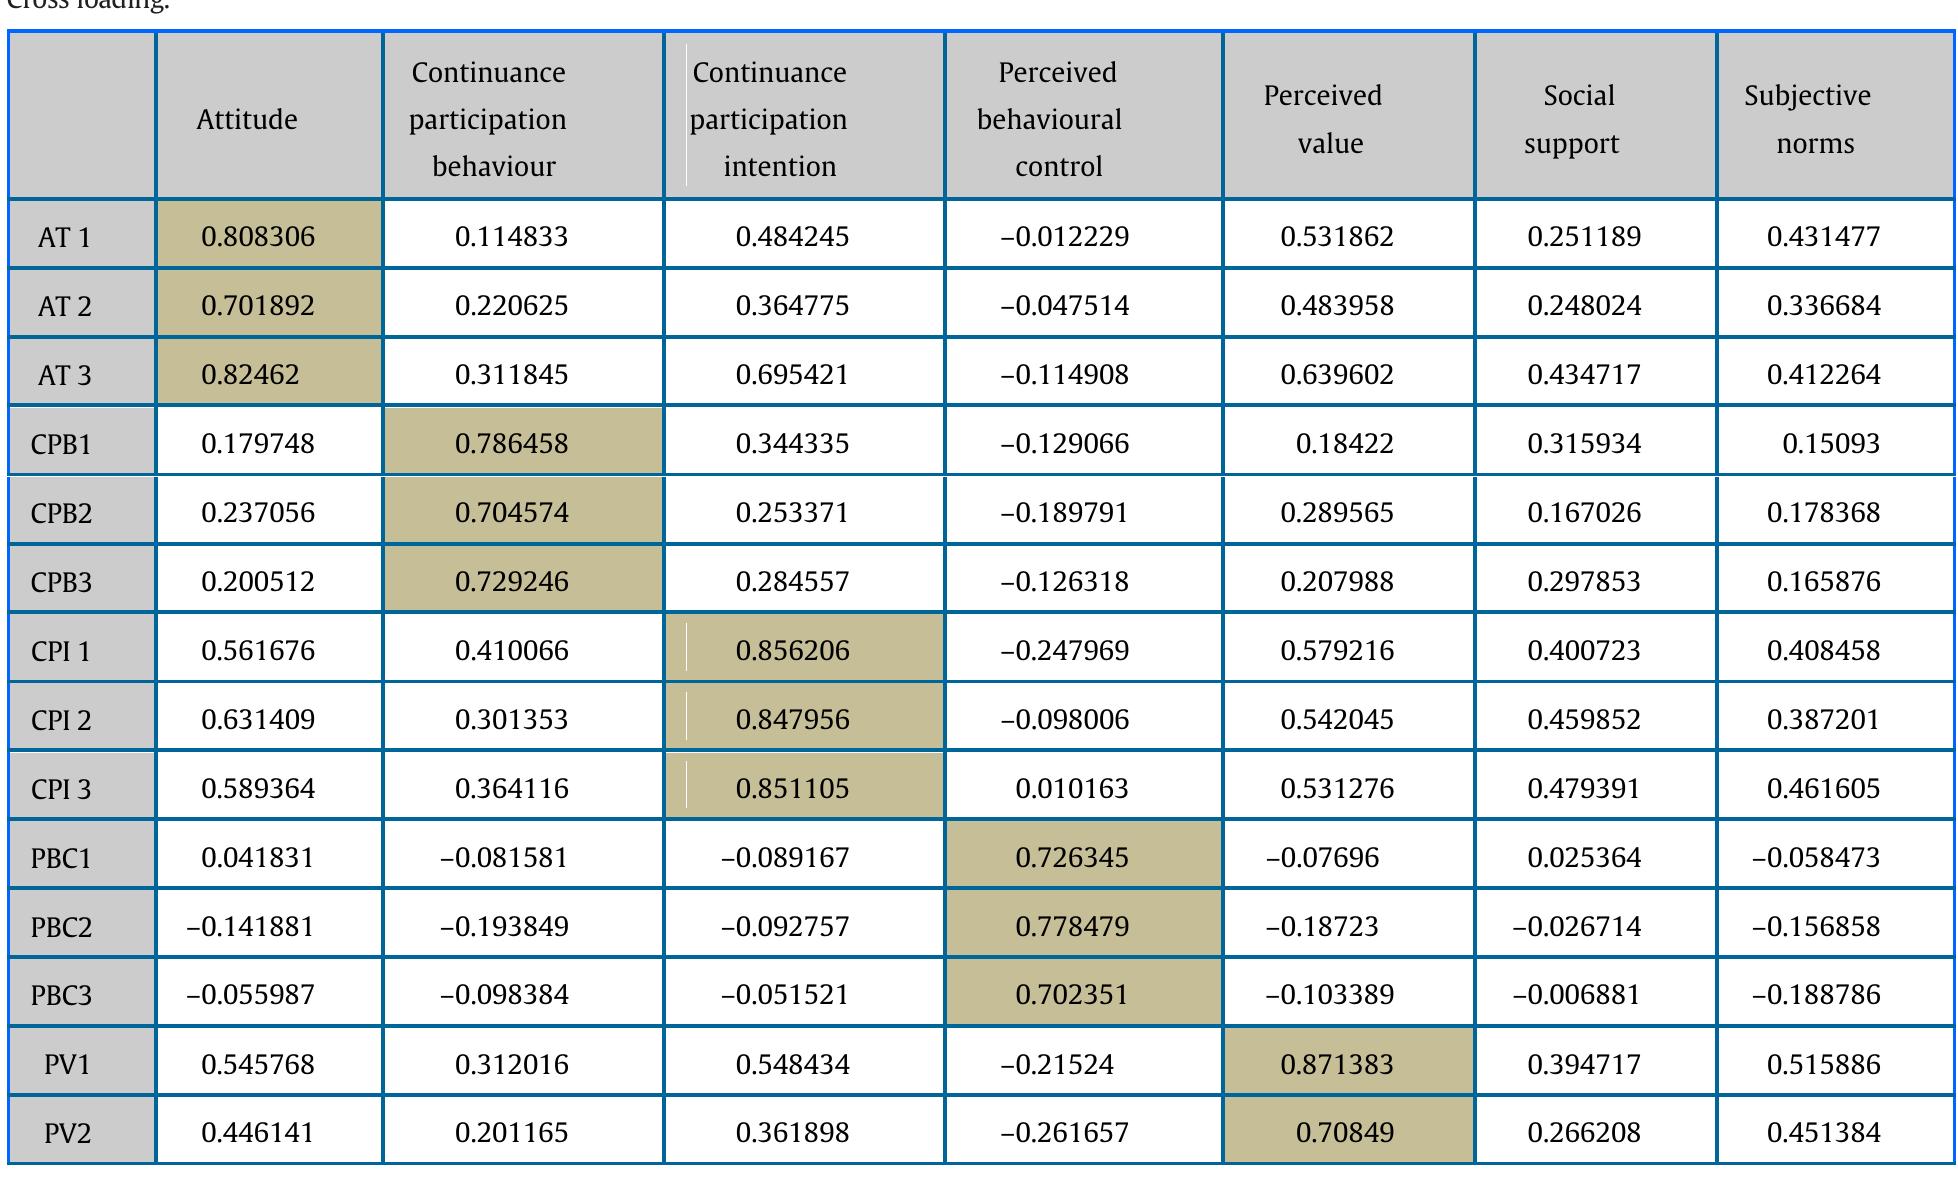The image size is (1958, 1194).
Task: Select highlighted cell 0.778479
Action: coord(1072,926)
